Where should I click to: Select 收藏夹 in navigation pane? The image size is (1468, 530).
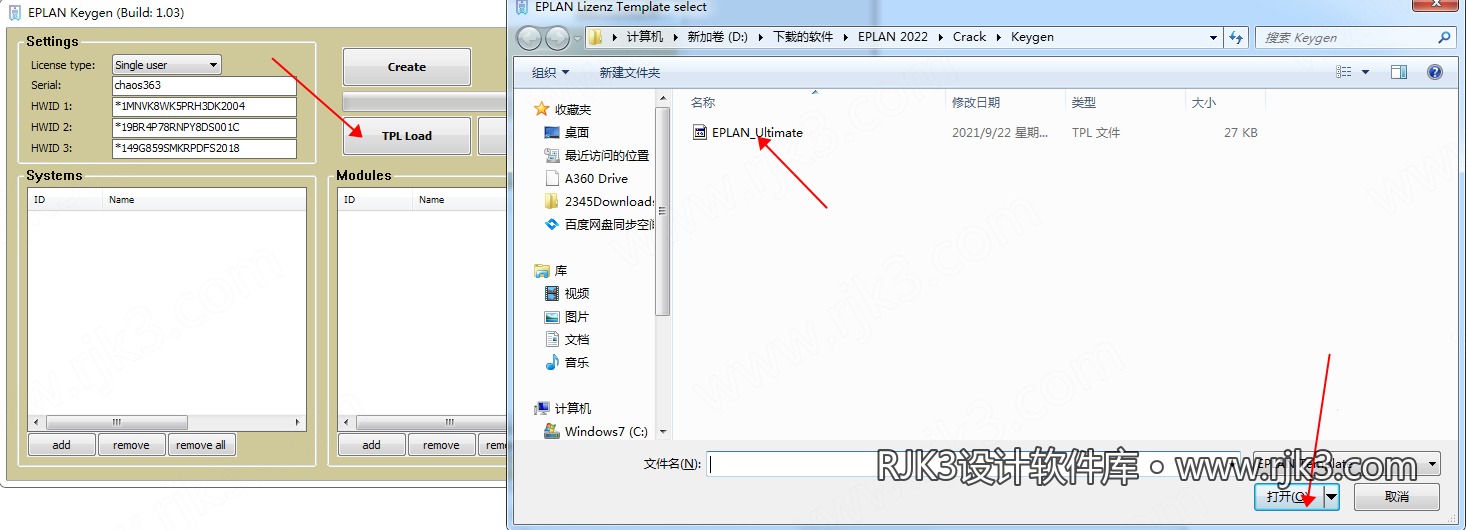tap(563, 109)
